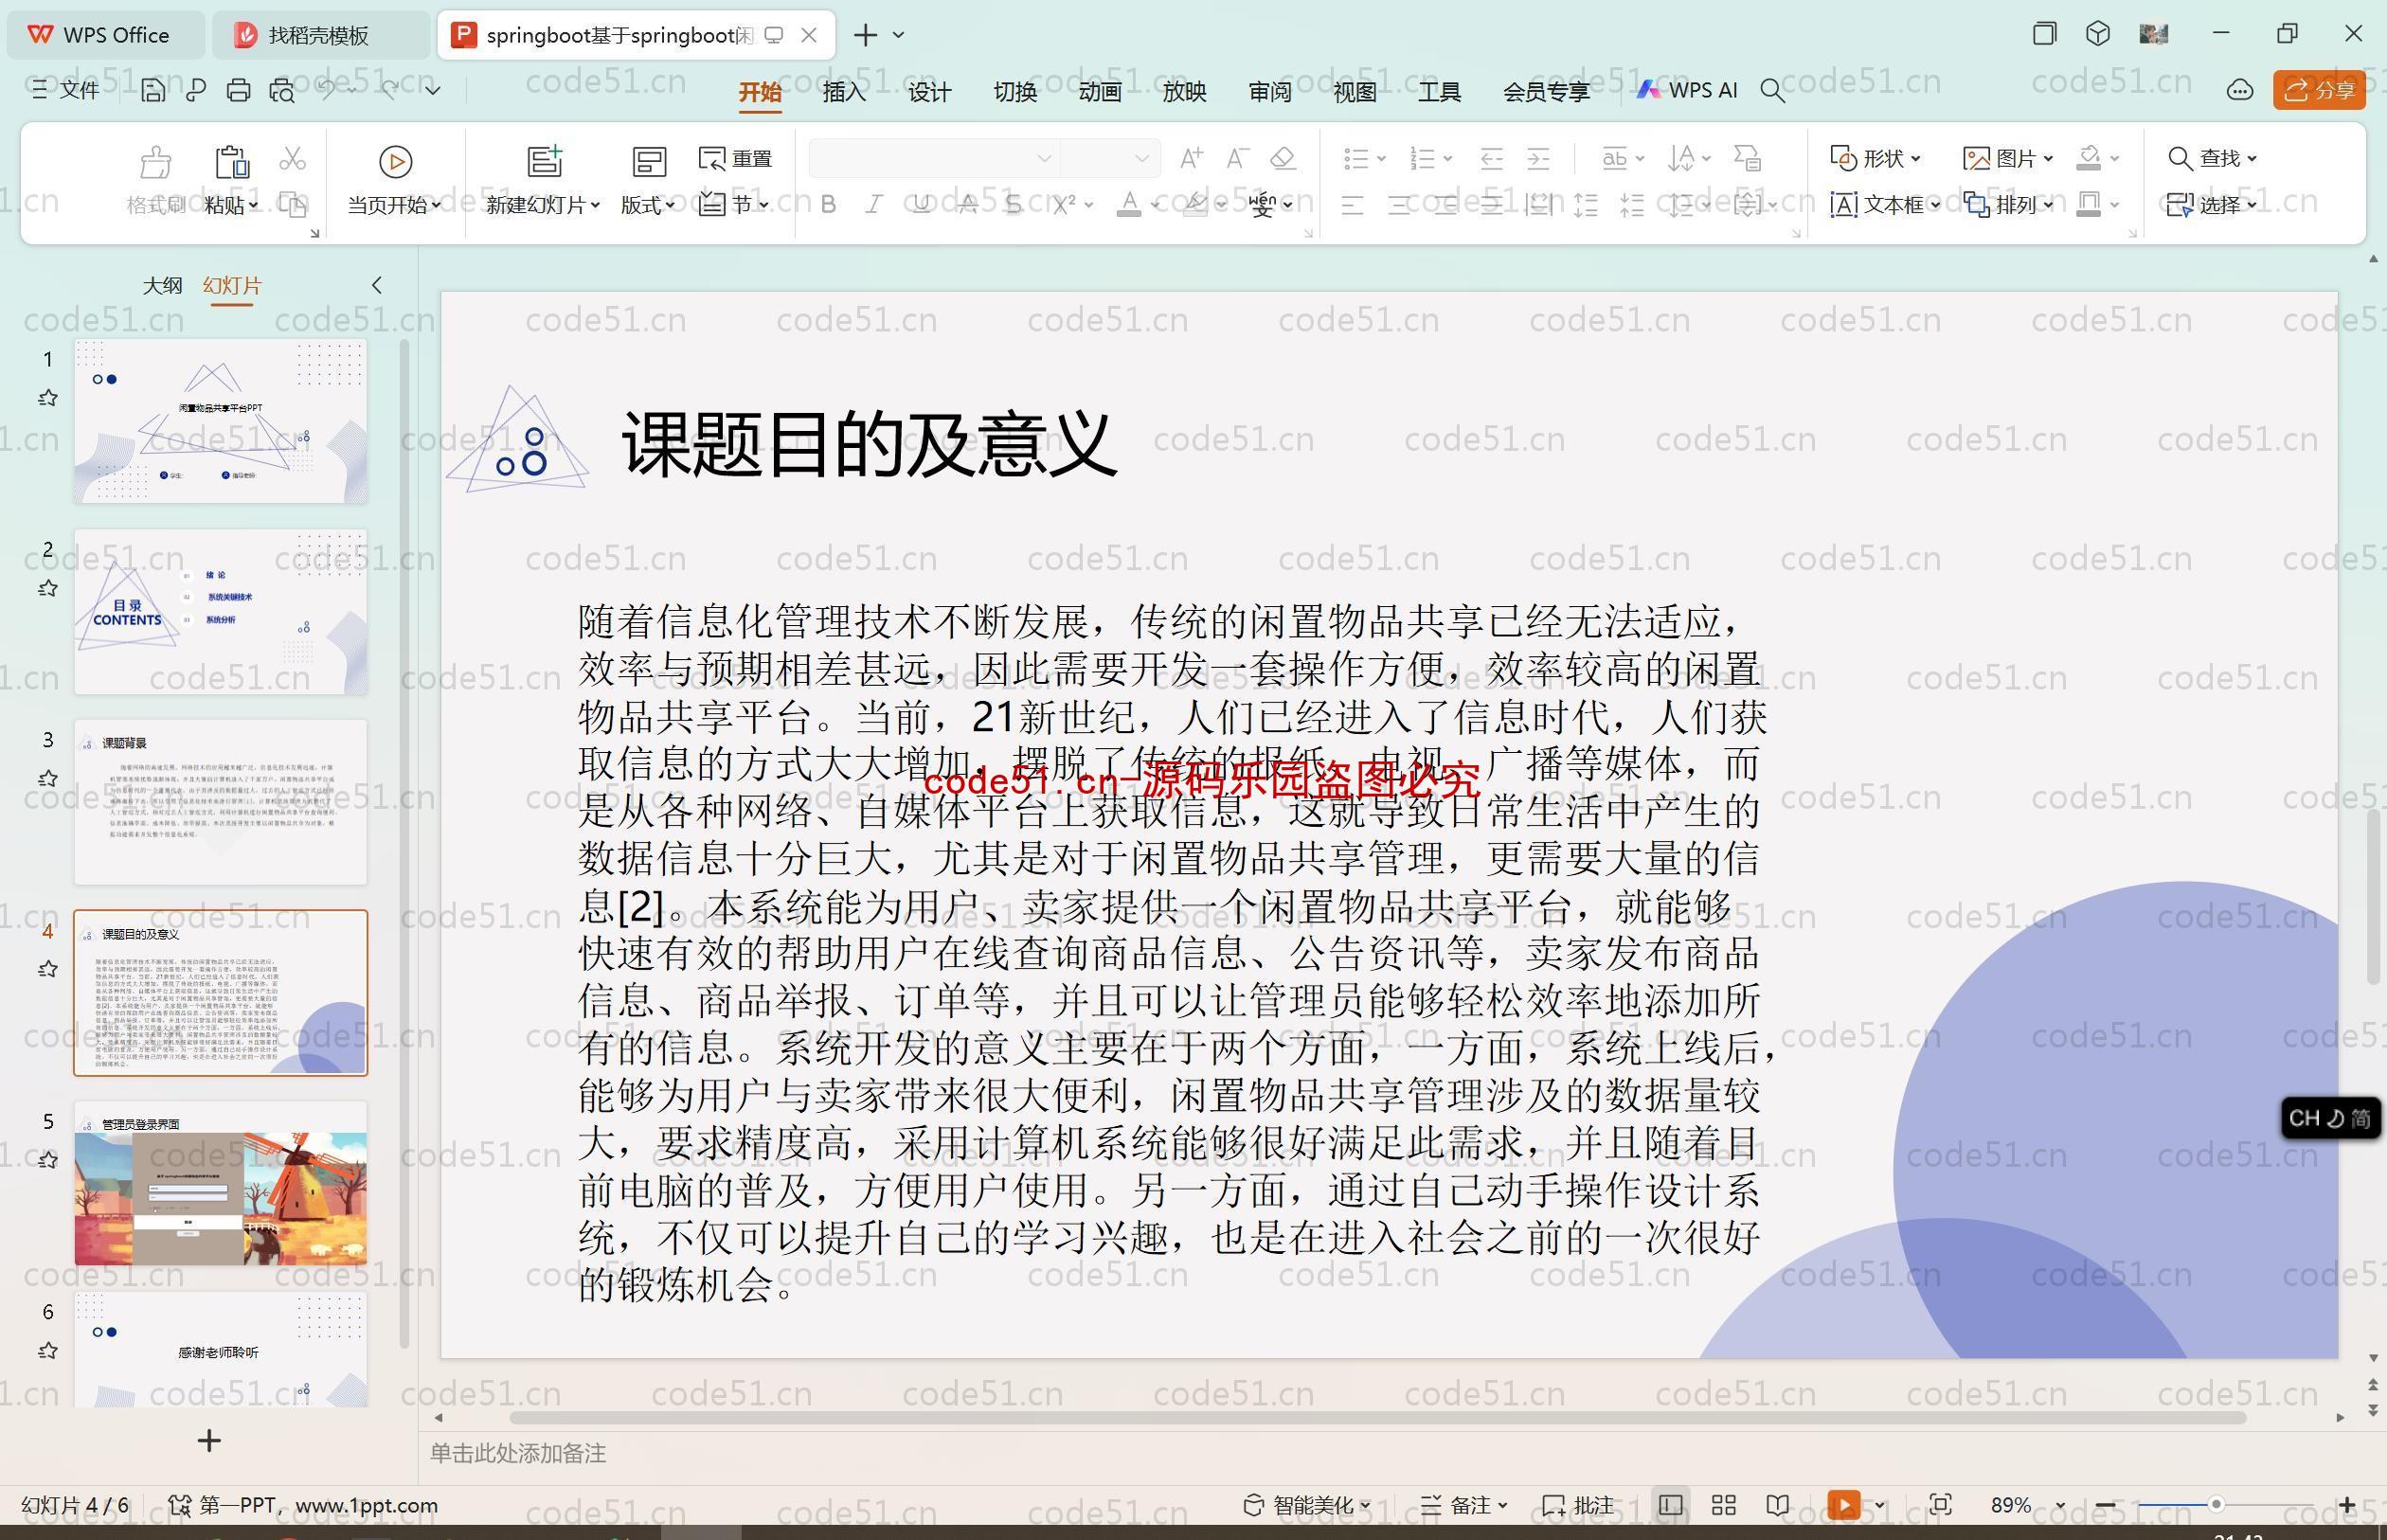The width and height of the screenshot is (2387, 1540).
Task: Open the Arrange (排列) dropdown
Action: pyautogui.click(x=2008, y=205)
